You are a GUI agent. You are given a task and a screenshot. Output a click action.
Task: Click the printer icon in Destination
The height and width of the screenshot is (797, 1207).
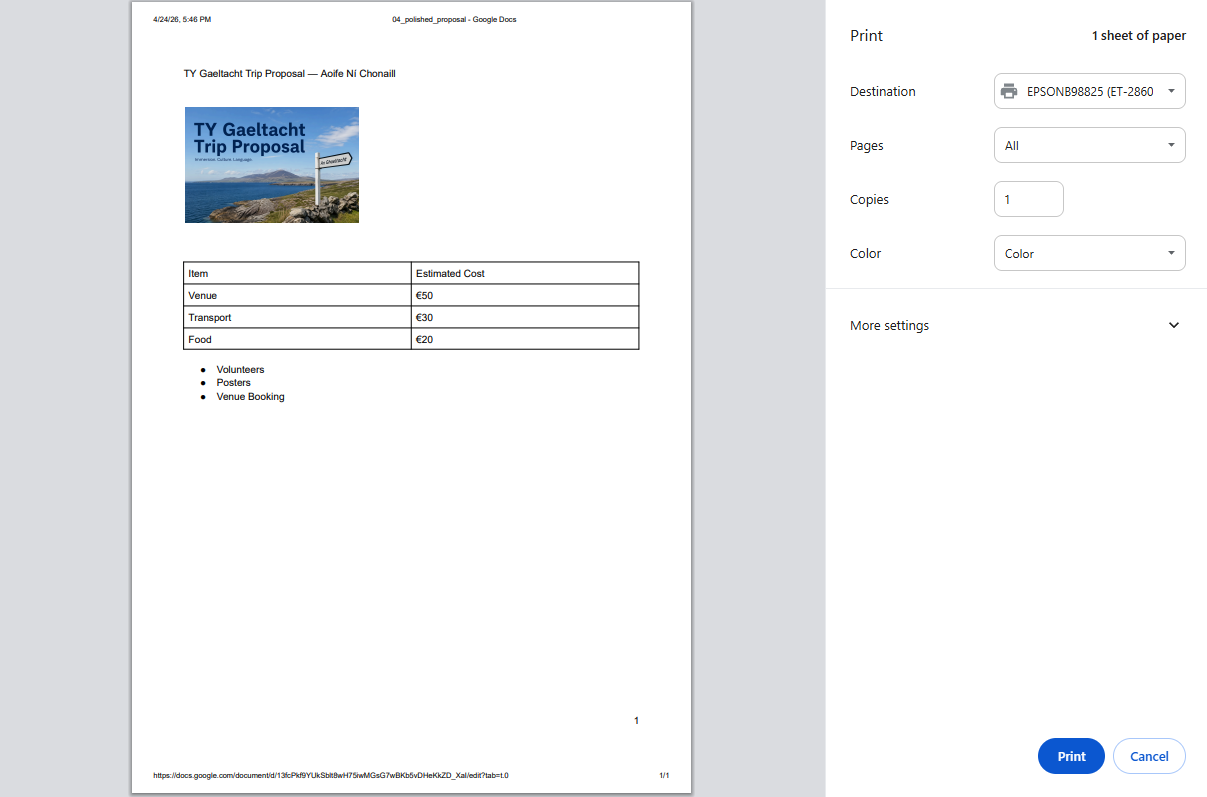(1009, 91)
